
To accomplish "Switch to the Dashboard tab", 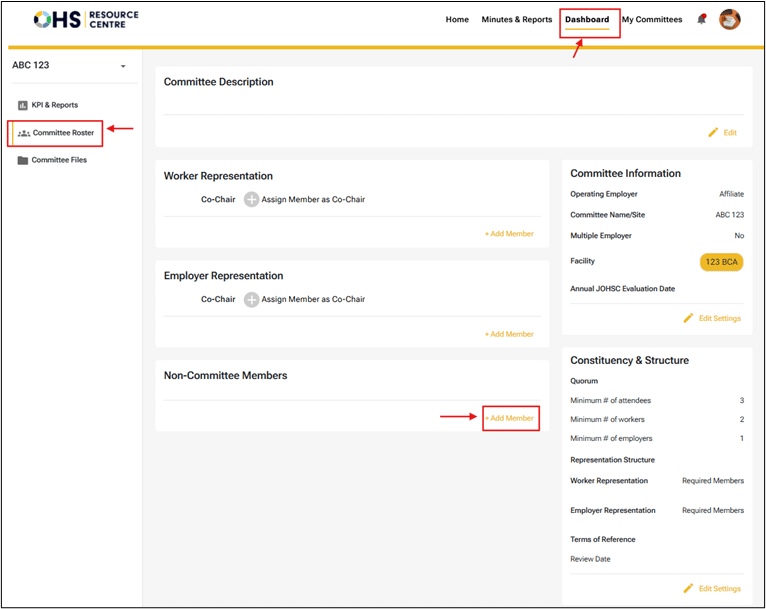I will pos(587,19).
